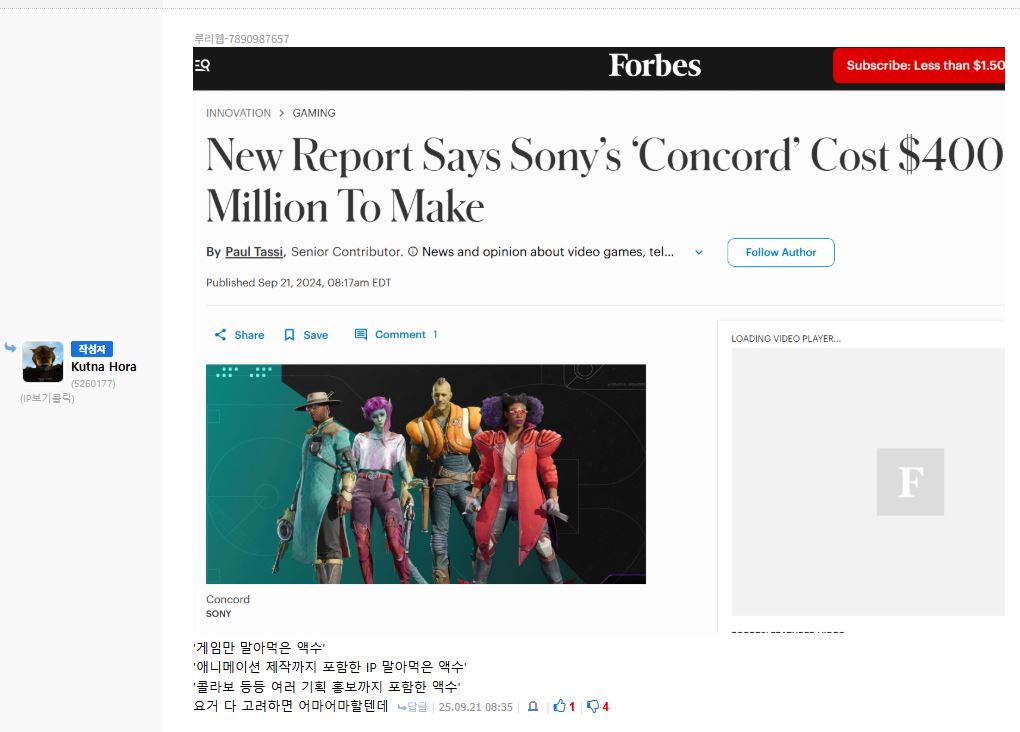Click the 답글 reply link
Viewport: 1020px width, 732px height.
coord(412,707)
